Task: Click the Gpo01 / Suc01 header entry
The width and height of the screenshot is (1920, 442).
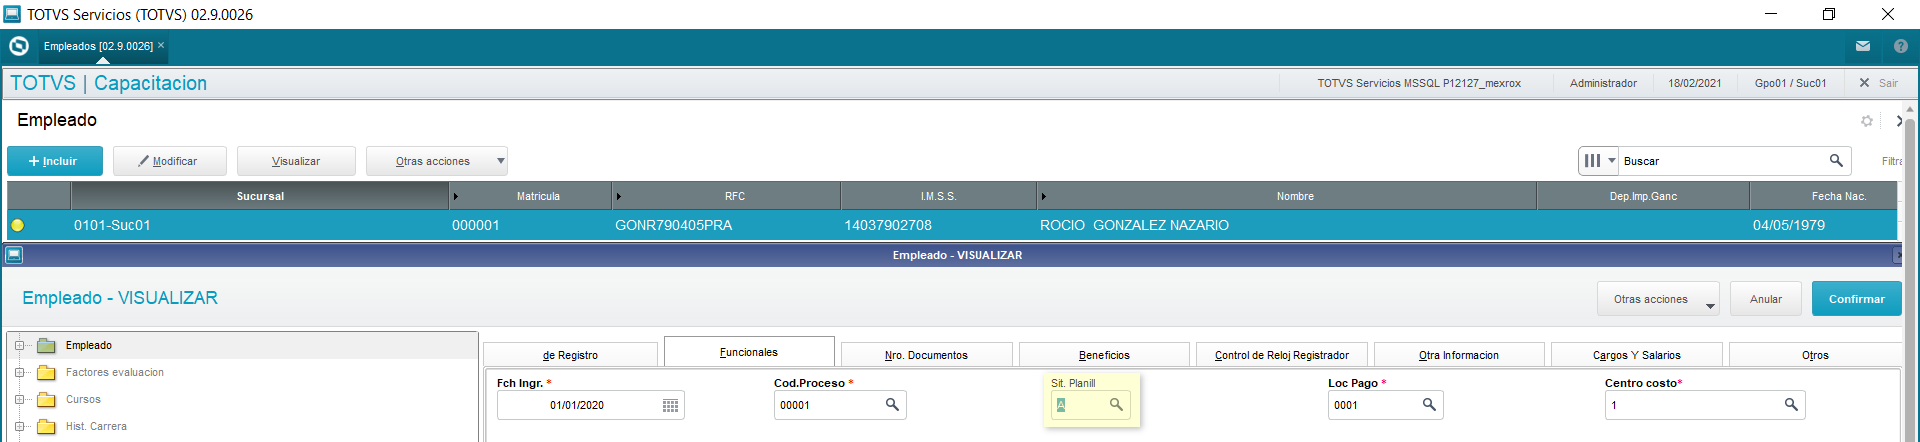Action: click(1790, 83)
